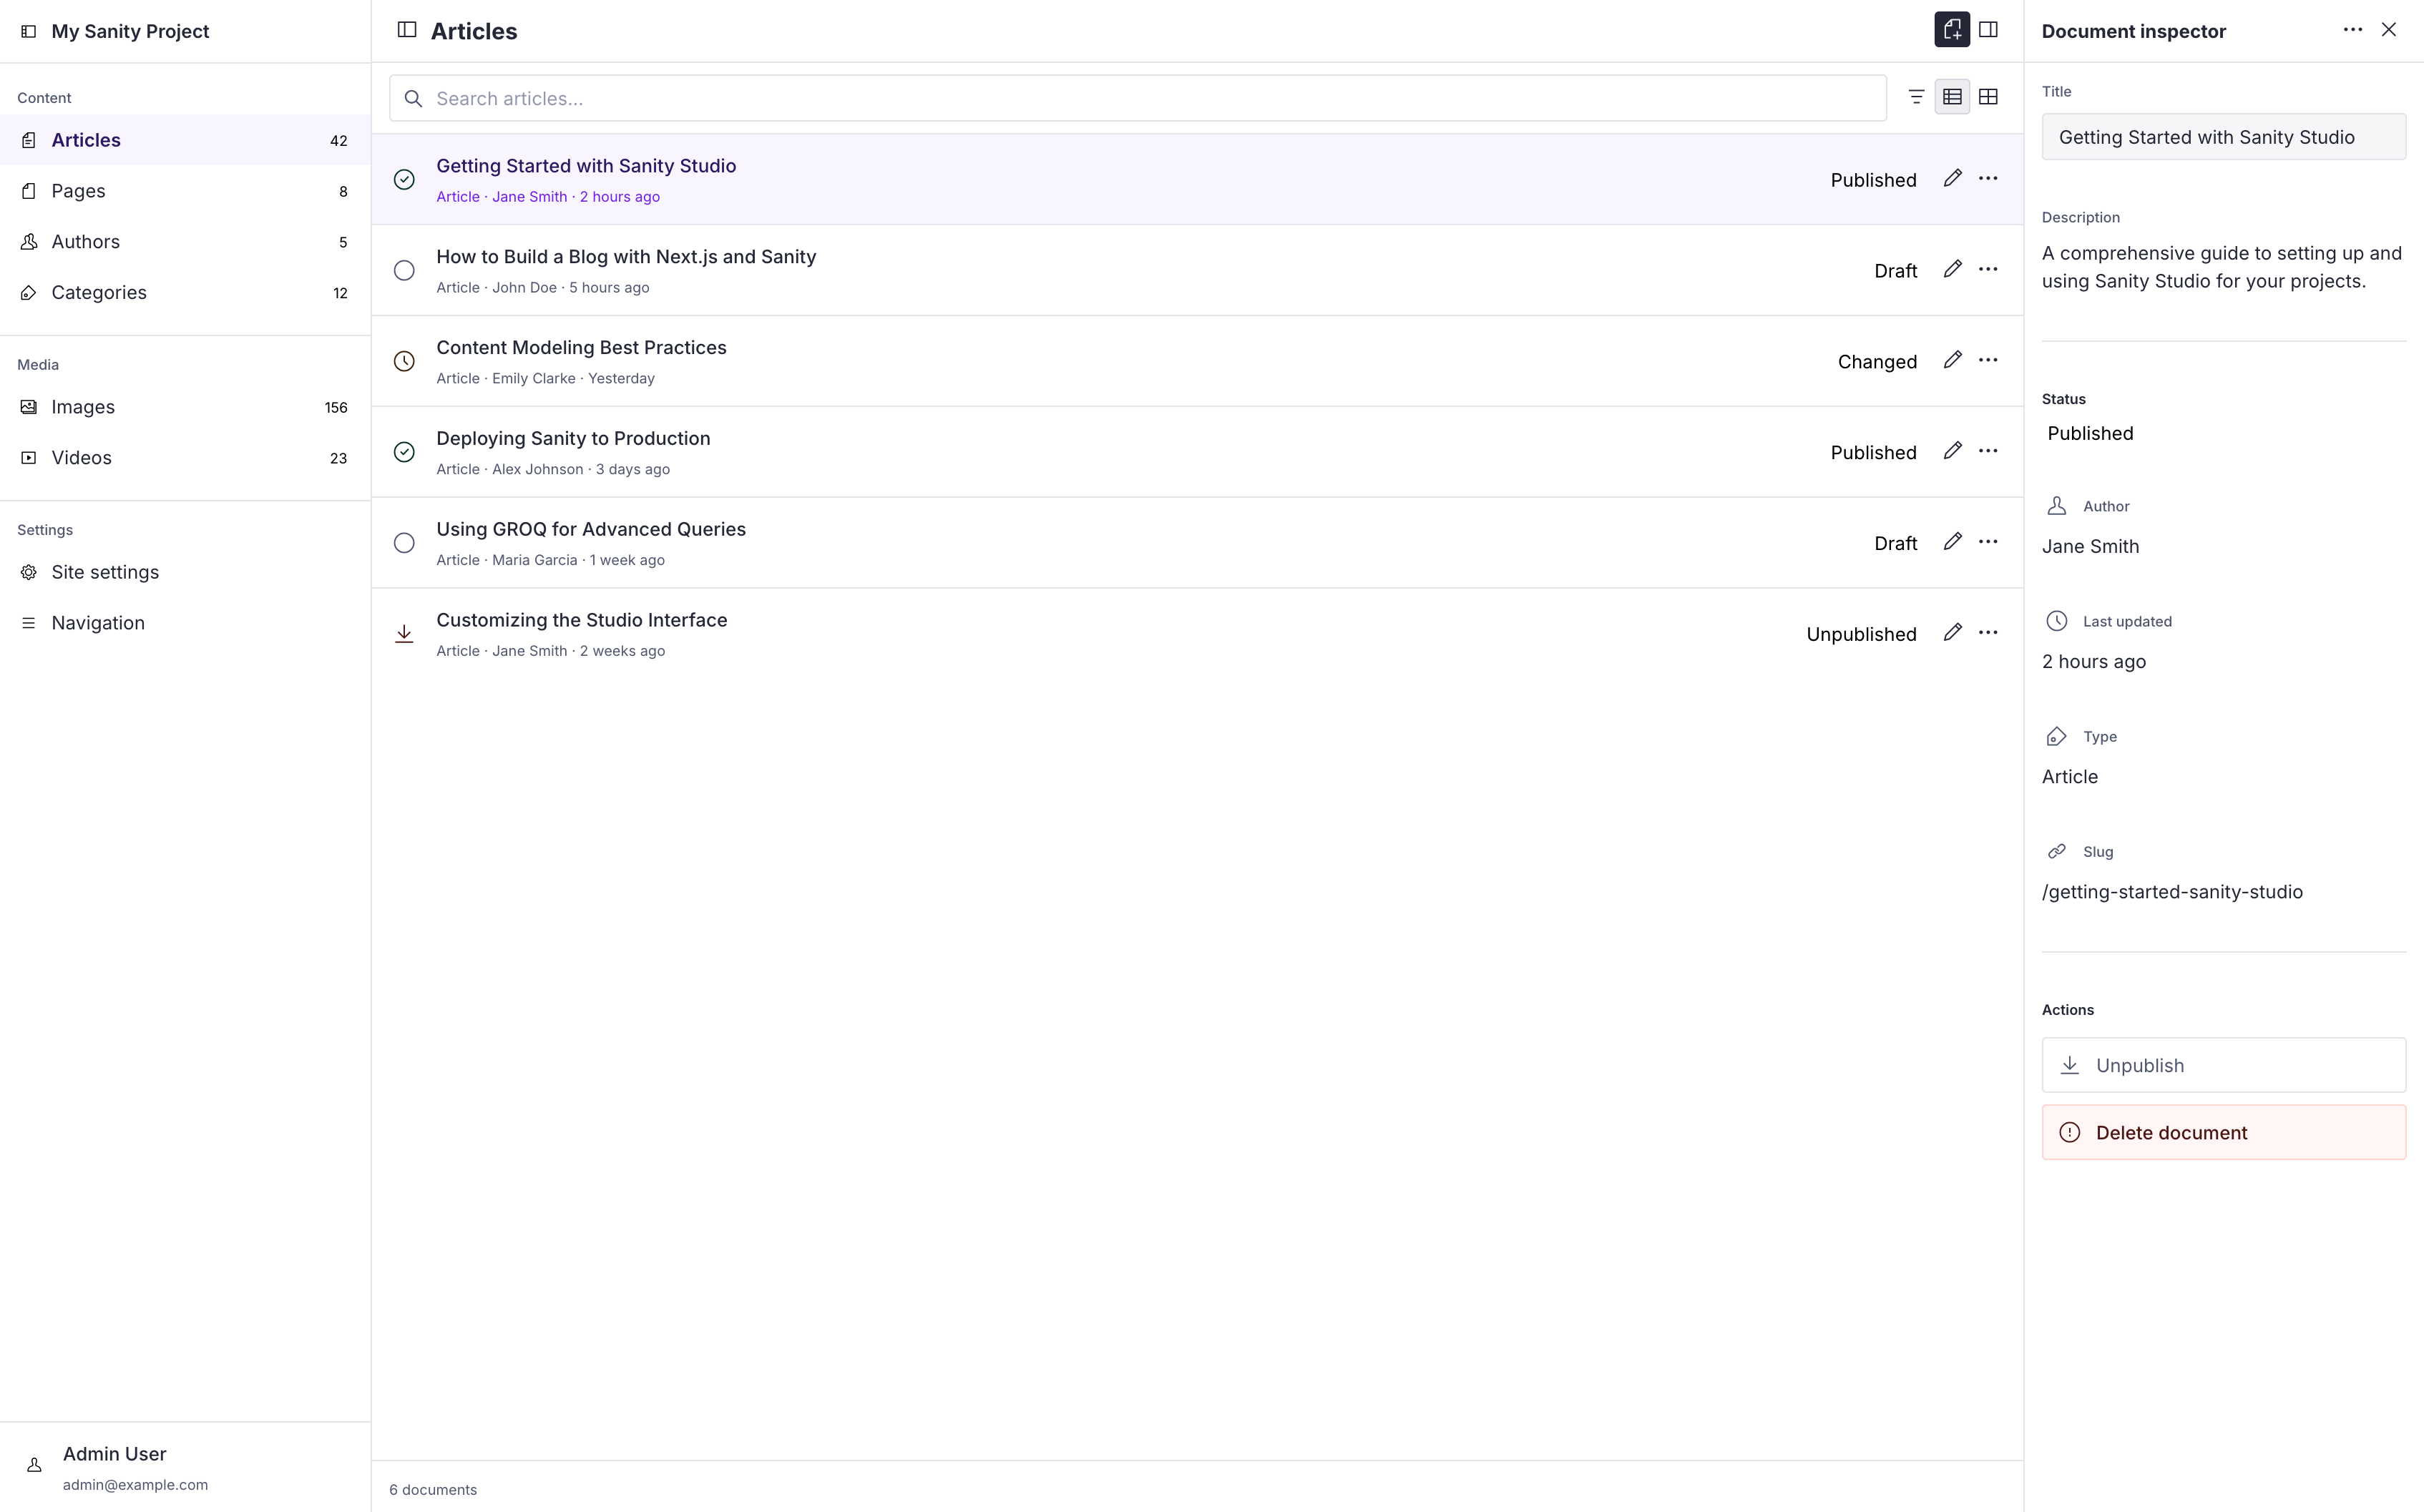
Task: Click changed clock icon on Content Modeling row
Action: tap(404, 362)
